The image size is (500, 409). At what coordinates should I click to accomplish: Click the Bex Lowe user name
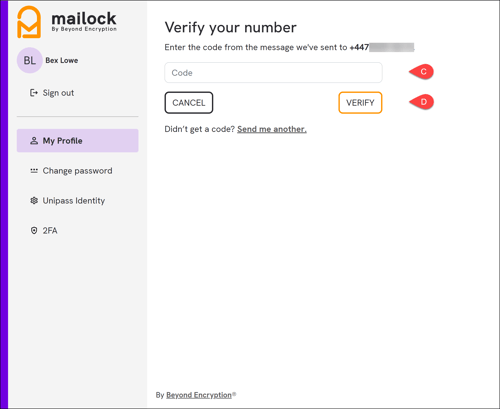pyautogui.click(x=62, y=60)
